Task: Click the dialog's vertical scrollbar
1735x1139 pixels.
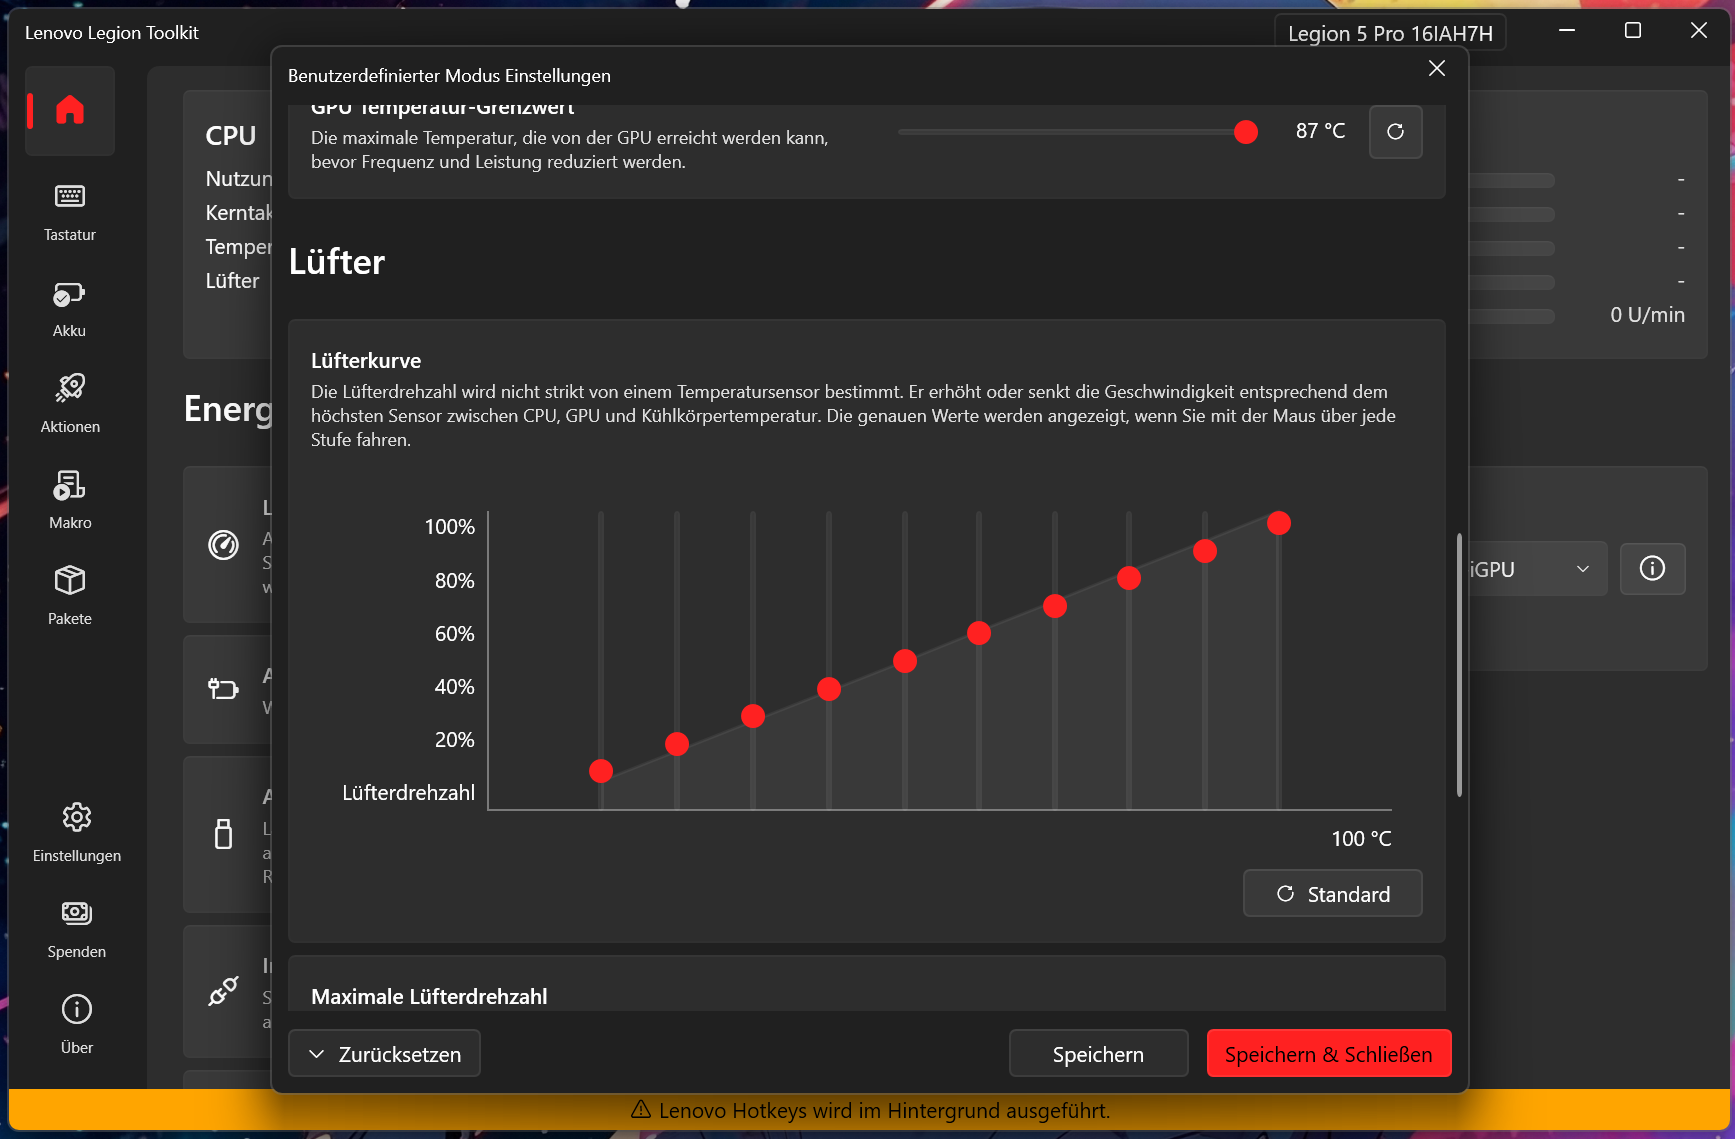Action: (1460, 665)
